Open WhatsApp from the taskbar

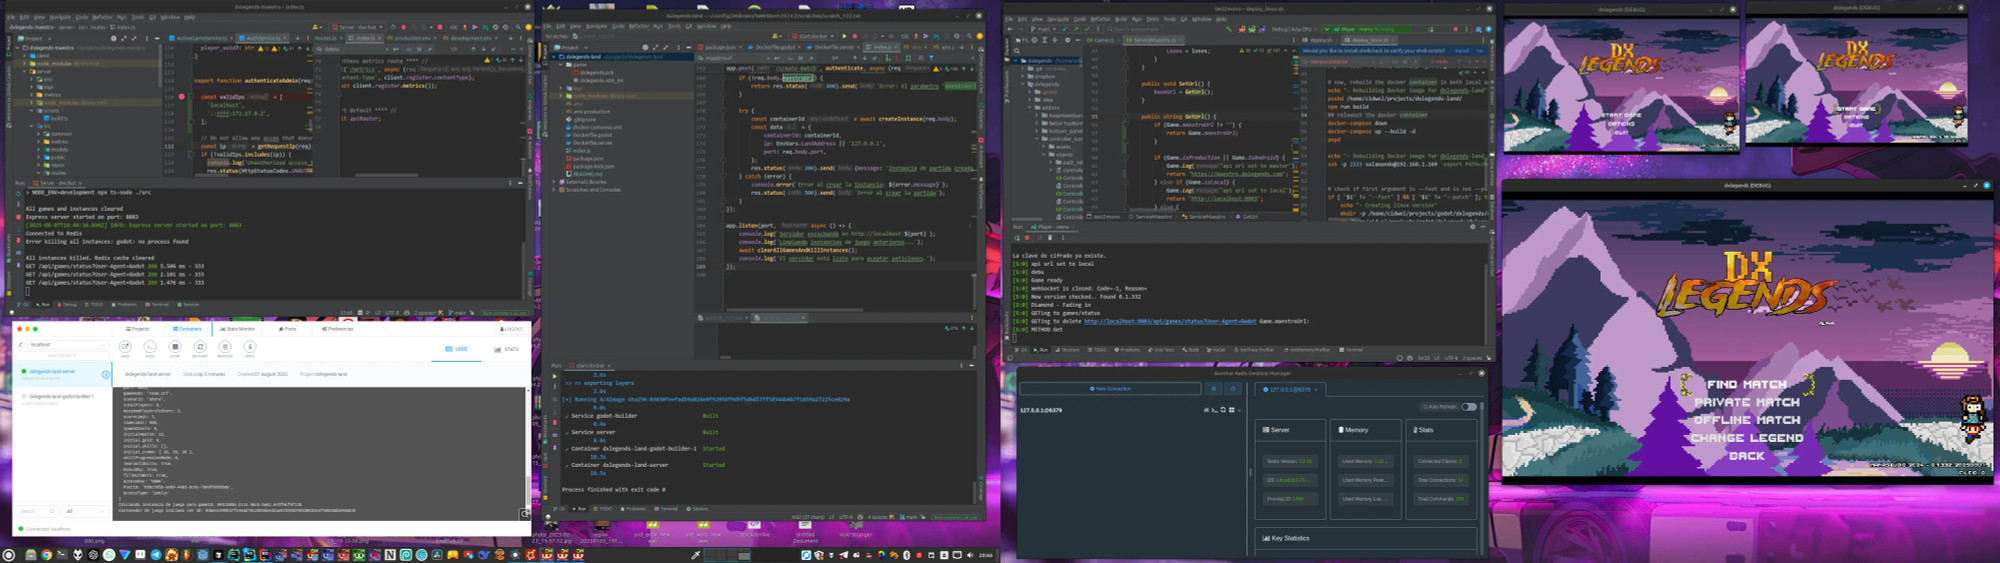click(109, 555)
